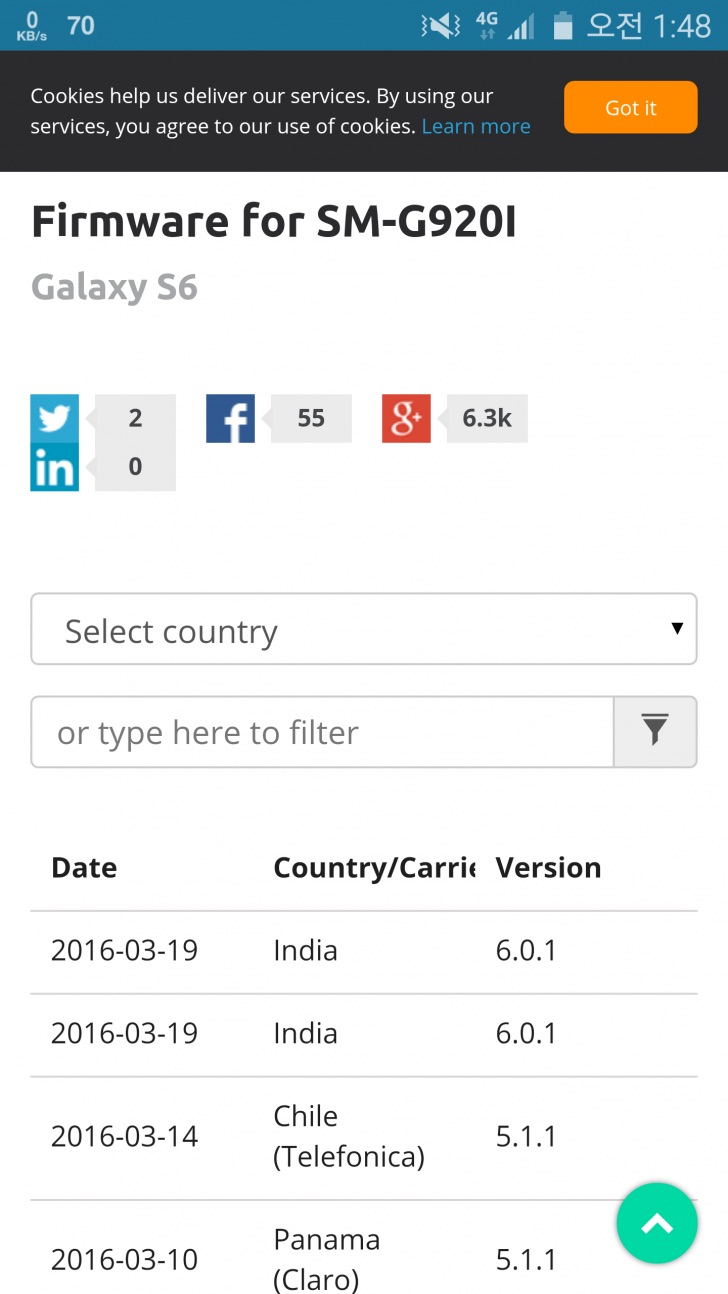
Task: Tap the Google Plus 6.3k share count
Action: click(487, 418)
